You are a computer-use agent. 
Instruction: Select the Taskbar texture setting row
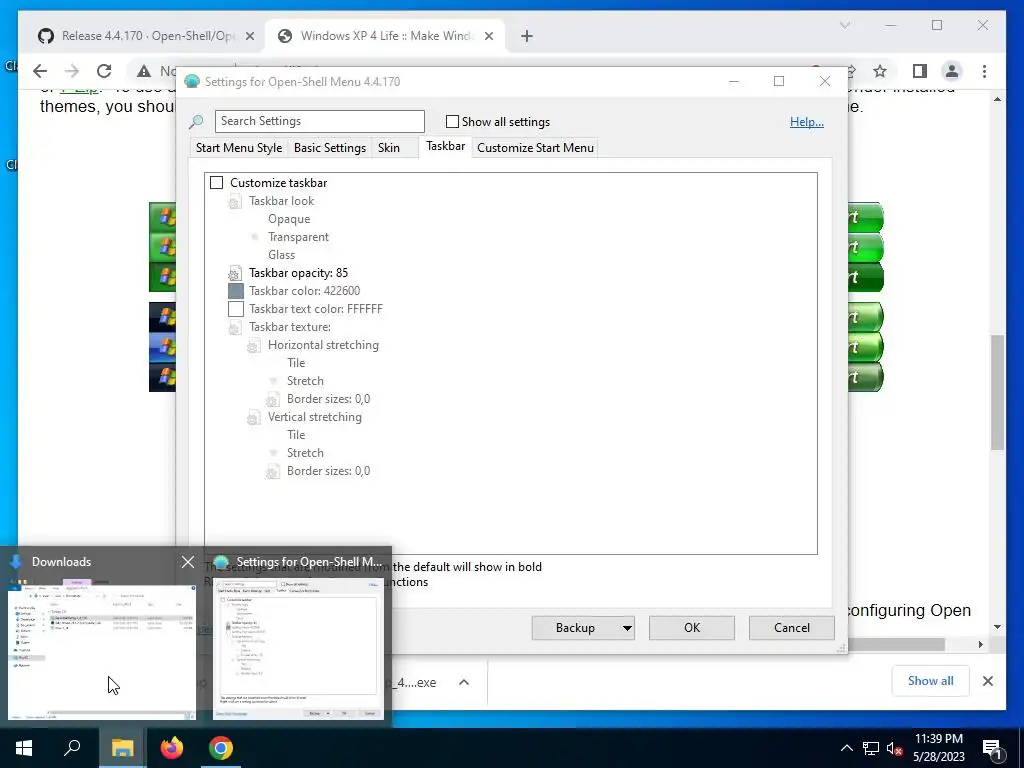coord(289,327)
